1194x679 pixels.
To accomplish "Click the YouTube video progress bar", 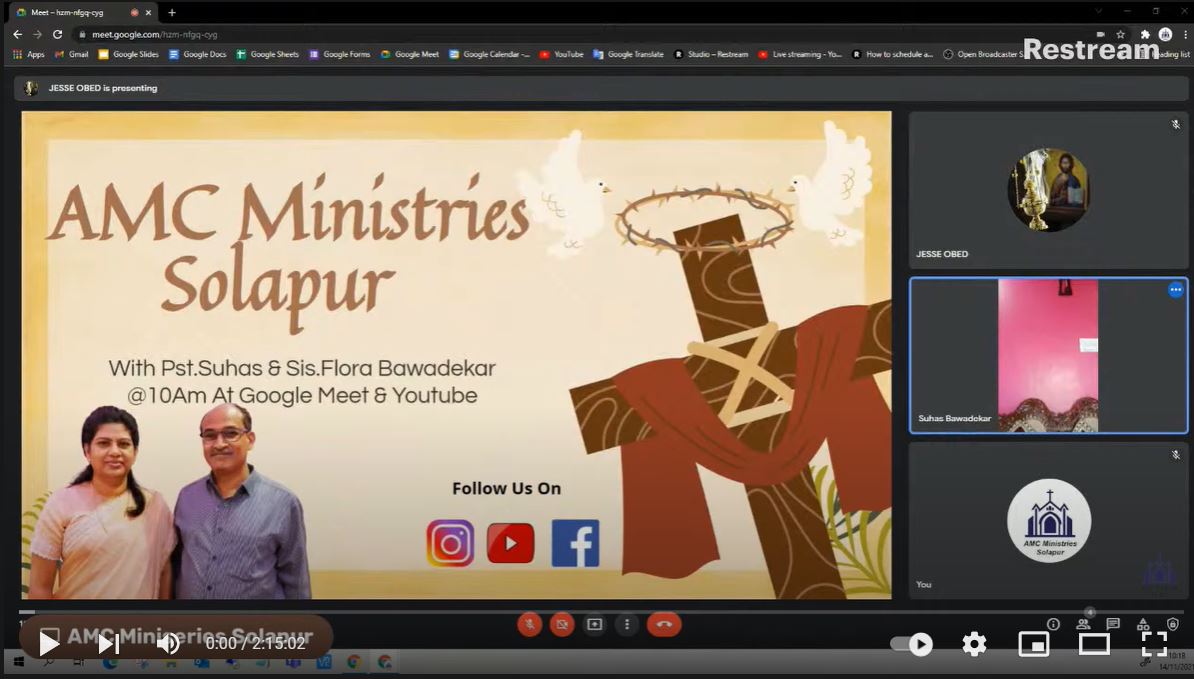I will [x=602, y=612].
